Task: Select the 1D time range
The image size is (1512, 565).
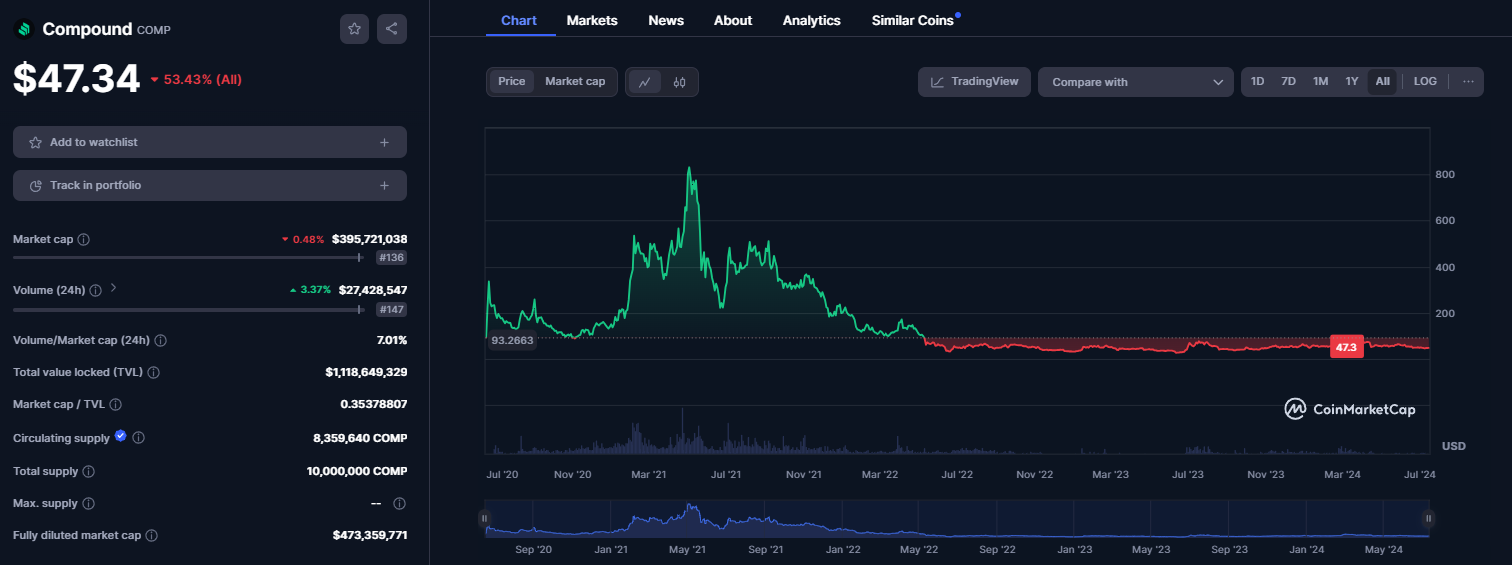Action: click(x=1257, y=82)
